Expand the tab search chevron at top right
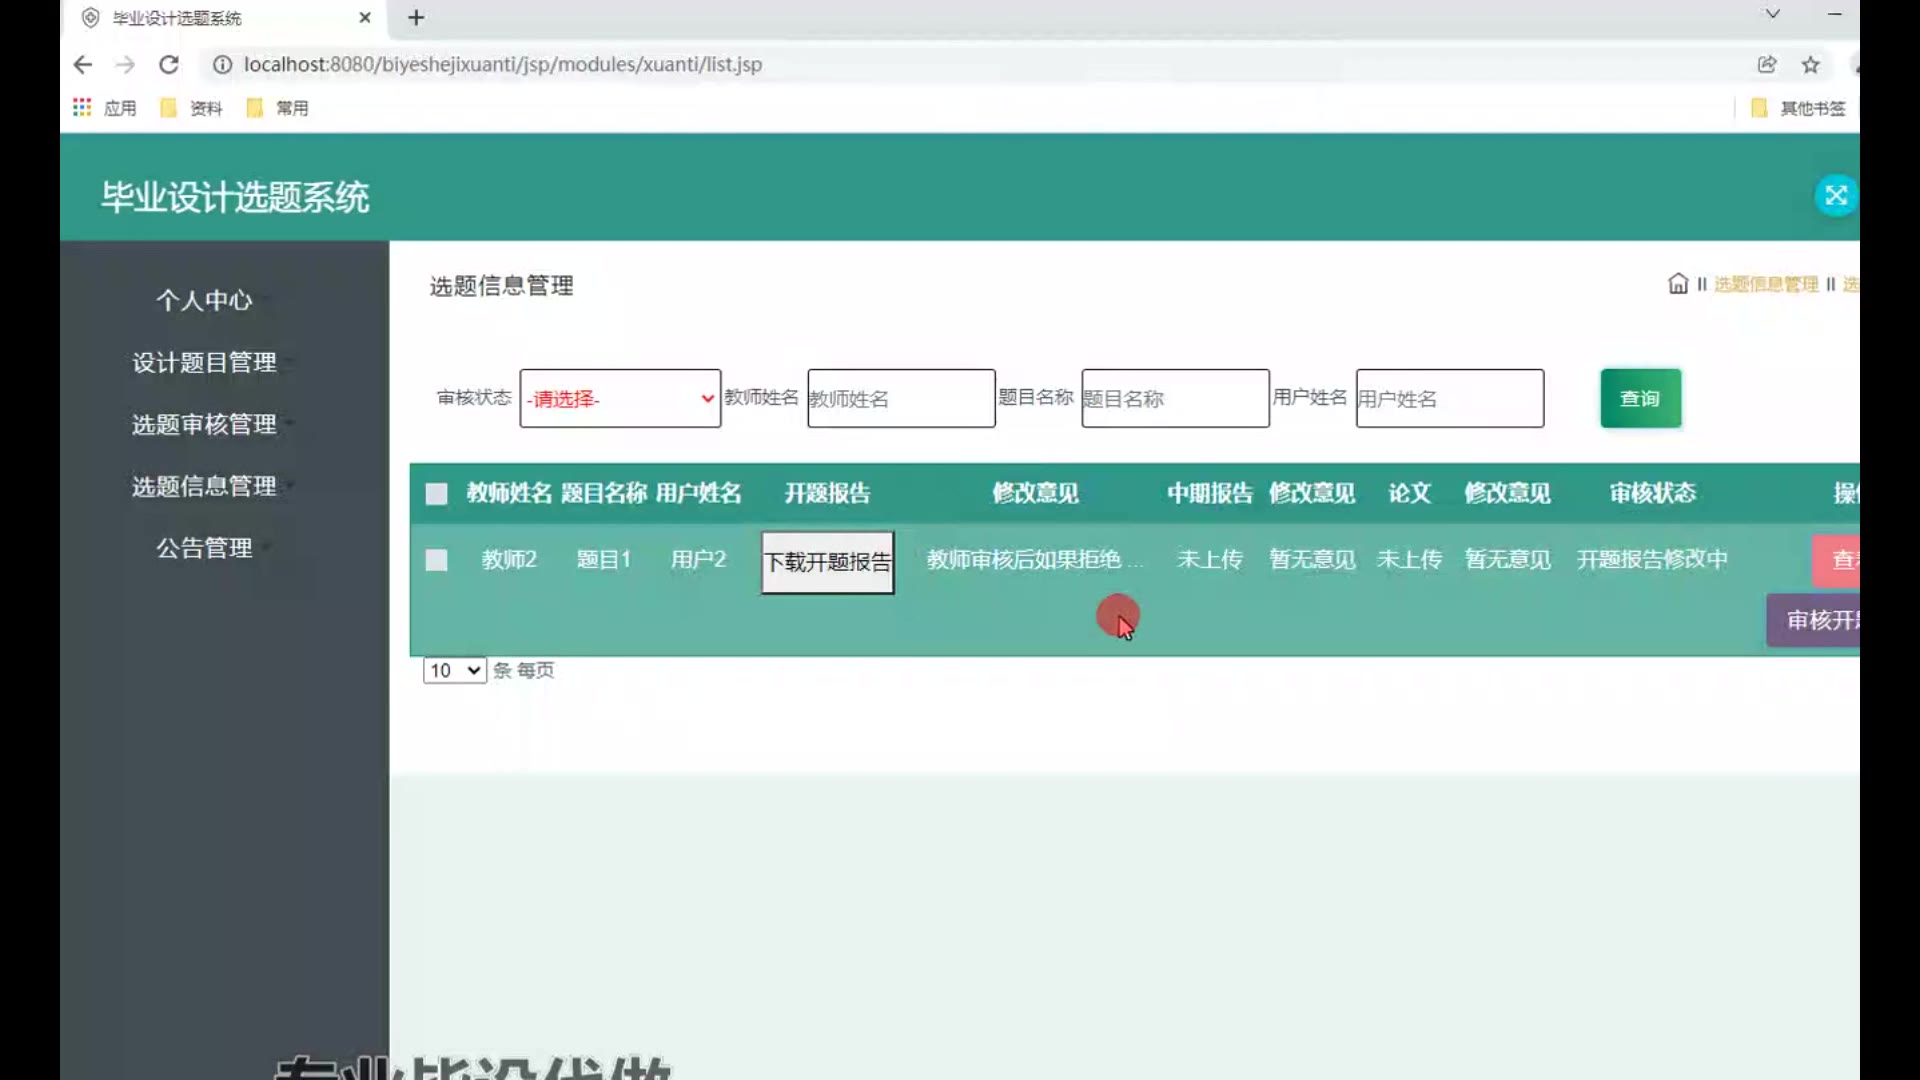Screen dimensions: 1920x1080 [1773, 14]
